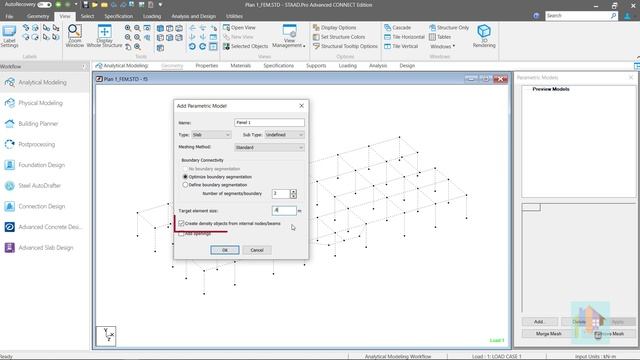
Task: Select Optimize boundary segmentation radio
Action: click(x=185, y=177)
